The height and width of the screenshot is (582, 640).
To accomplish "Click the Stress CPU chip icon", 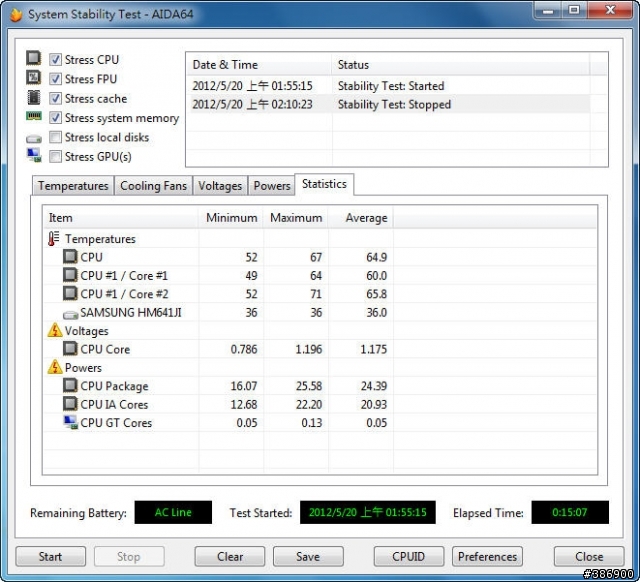I will click(x=33, y=58).
